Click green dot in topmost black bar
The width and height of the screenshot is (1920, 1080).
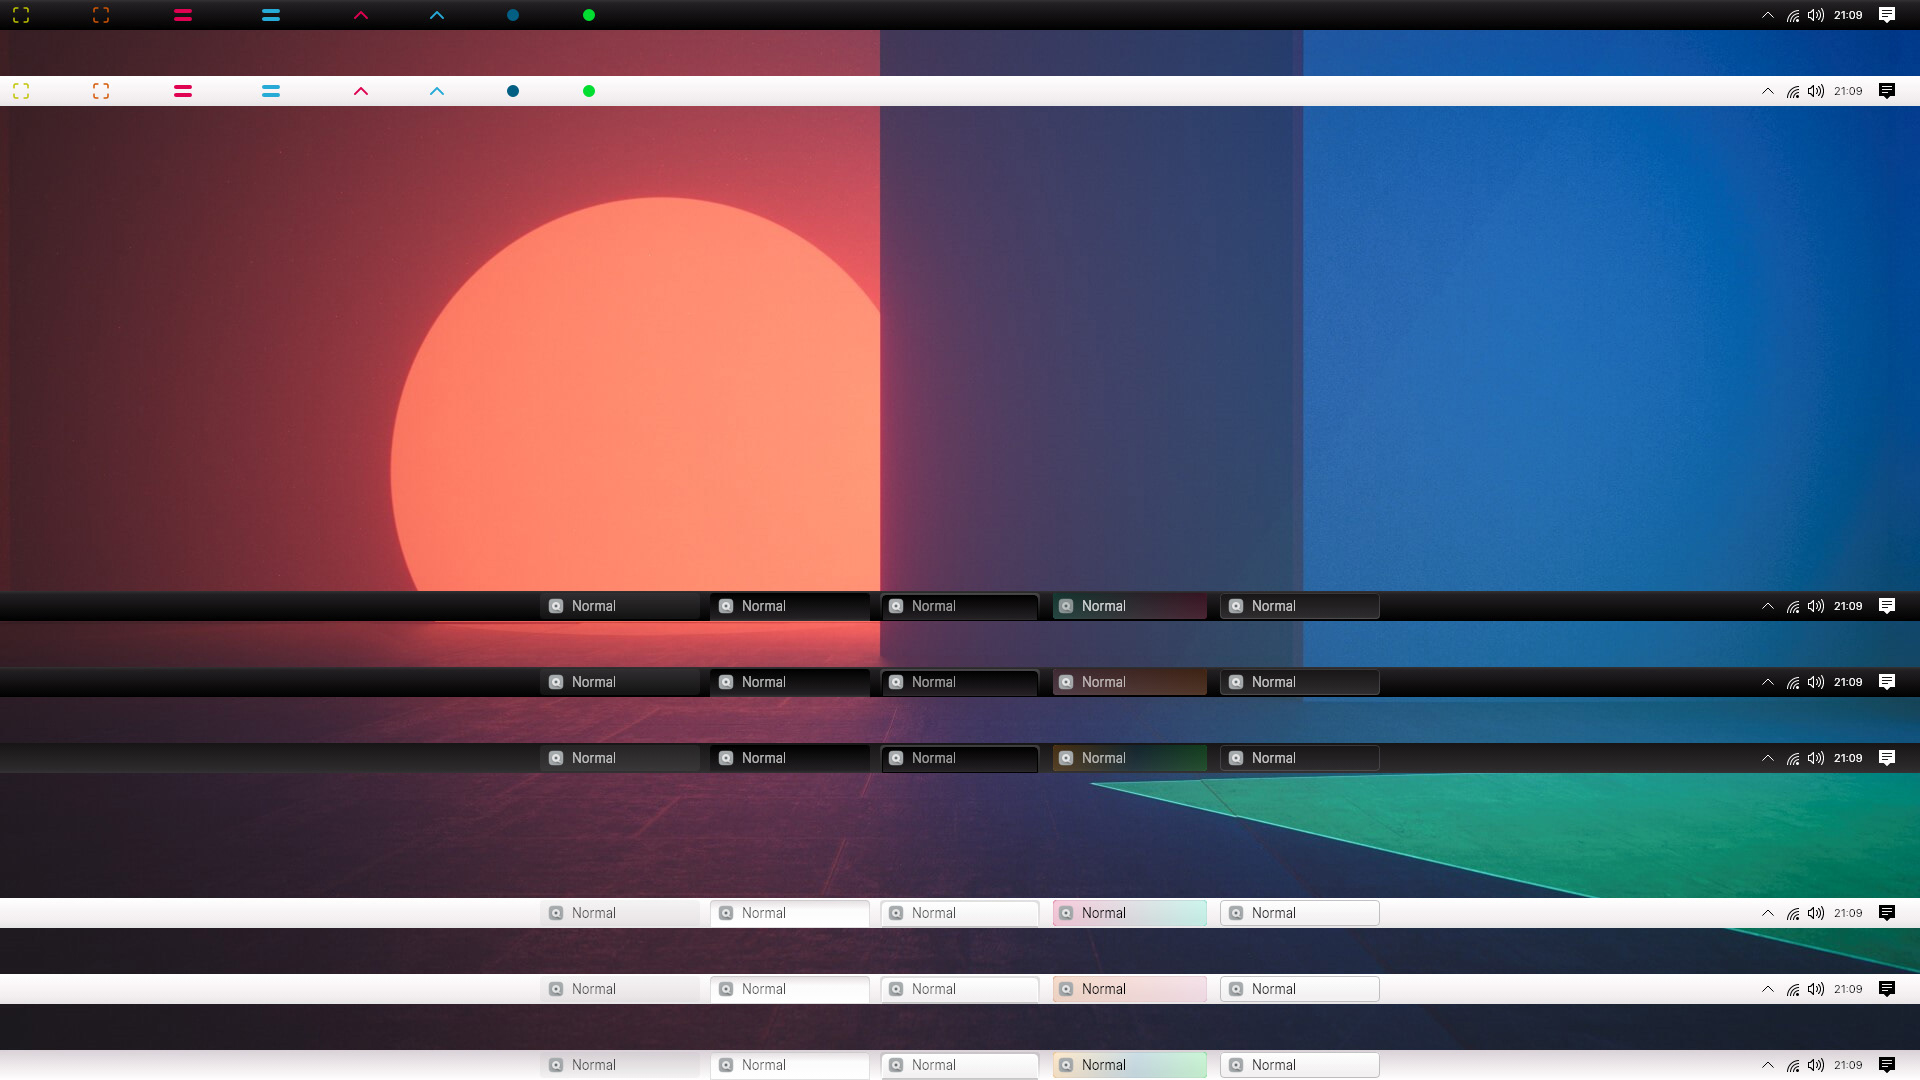tap(589, 15)
